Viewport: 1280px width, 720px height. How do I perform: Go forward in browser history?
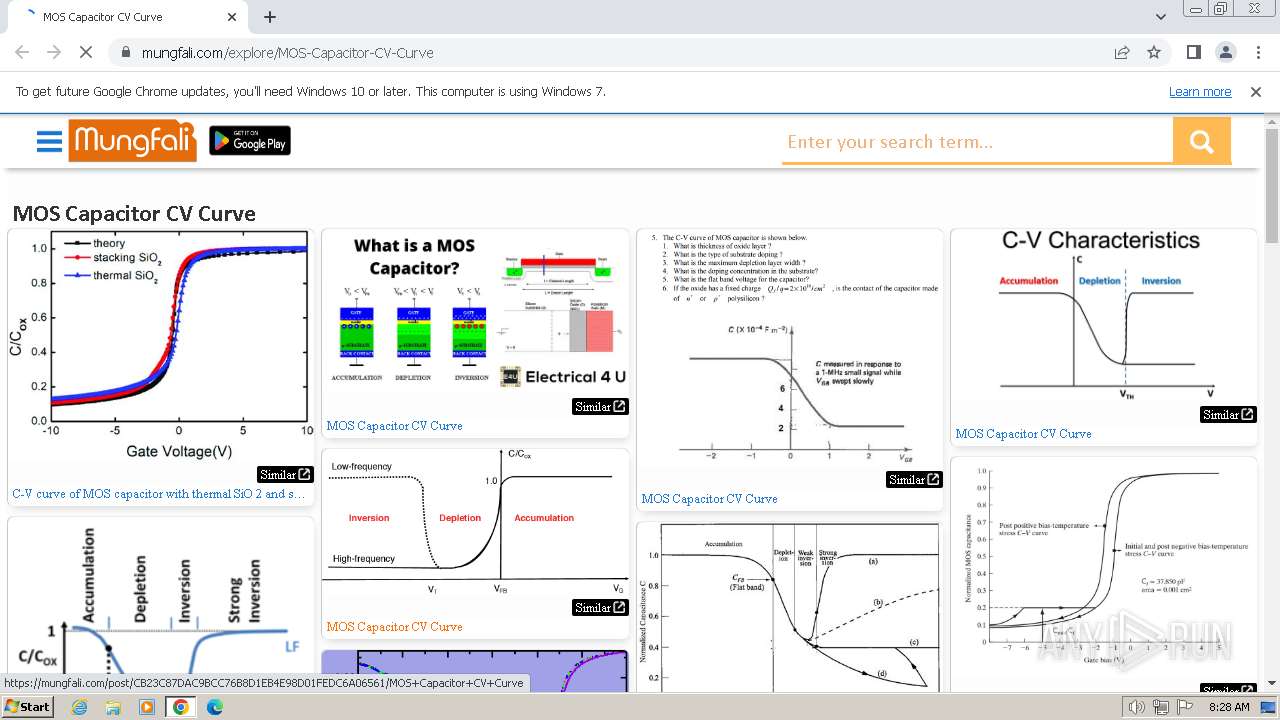54,52
